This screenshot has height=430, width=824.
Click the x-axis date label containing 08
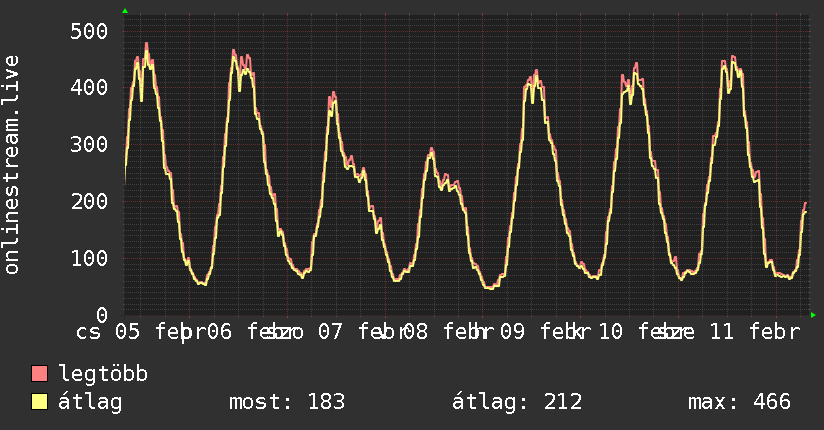[x=435, y=332]
